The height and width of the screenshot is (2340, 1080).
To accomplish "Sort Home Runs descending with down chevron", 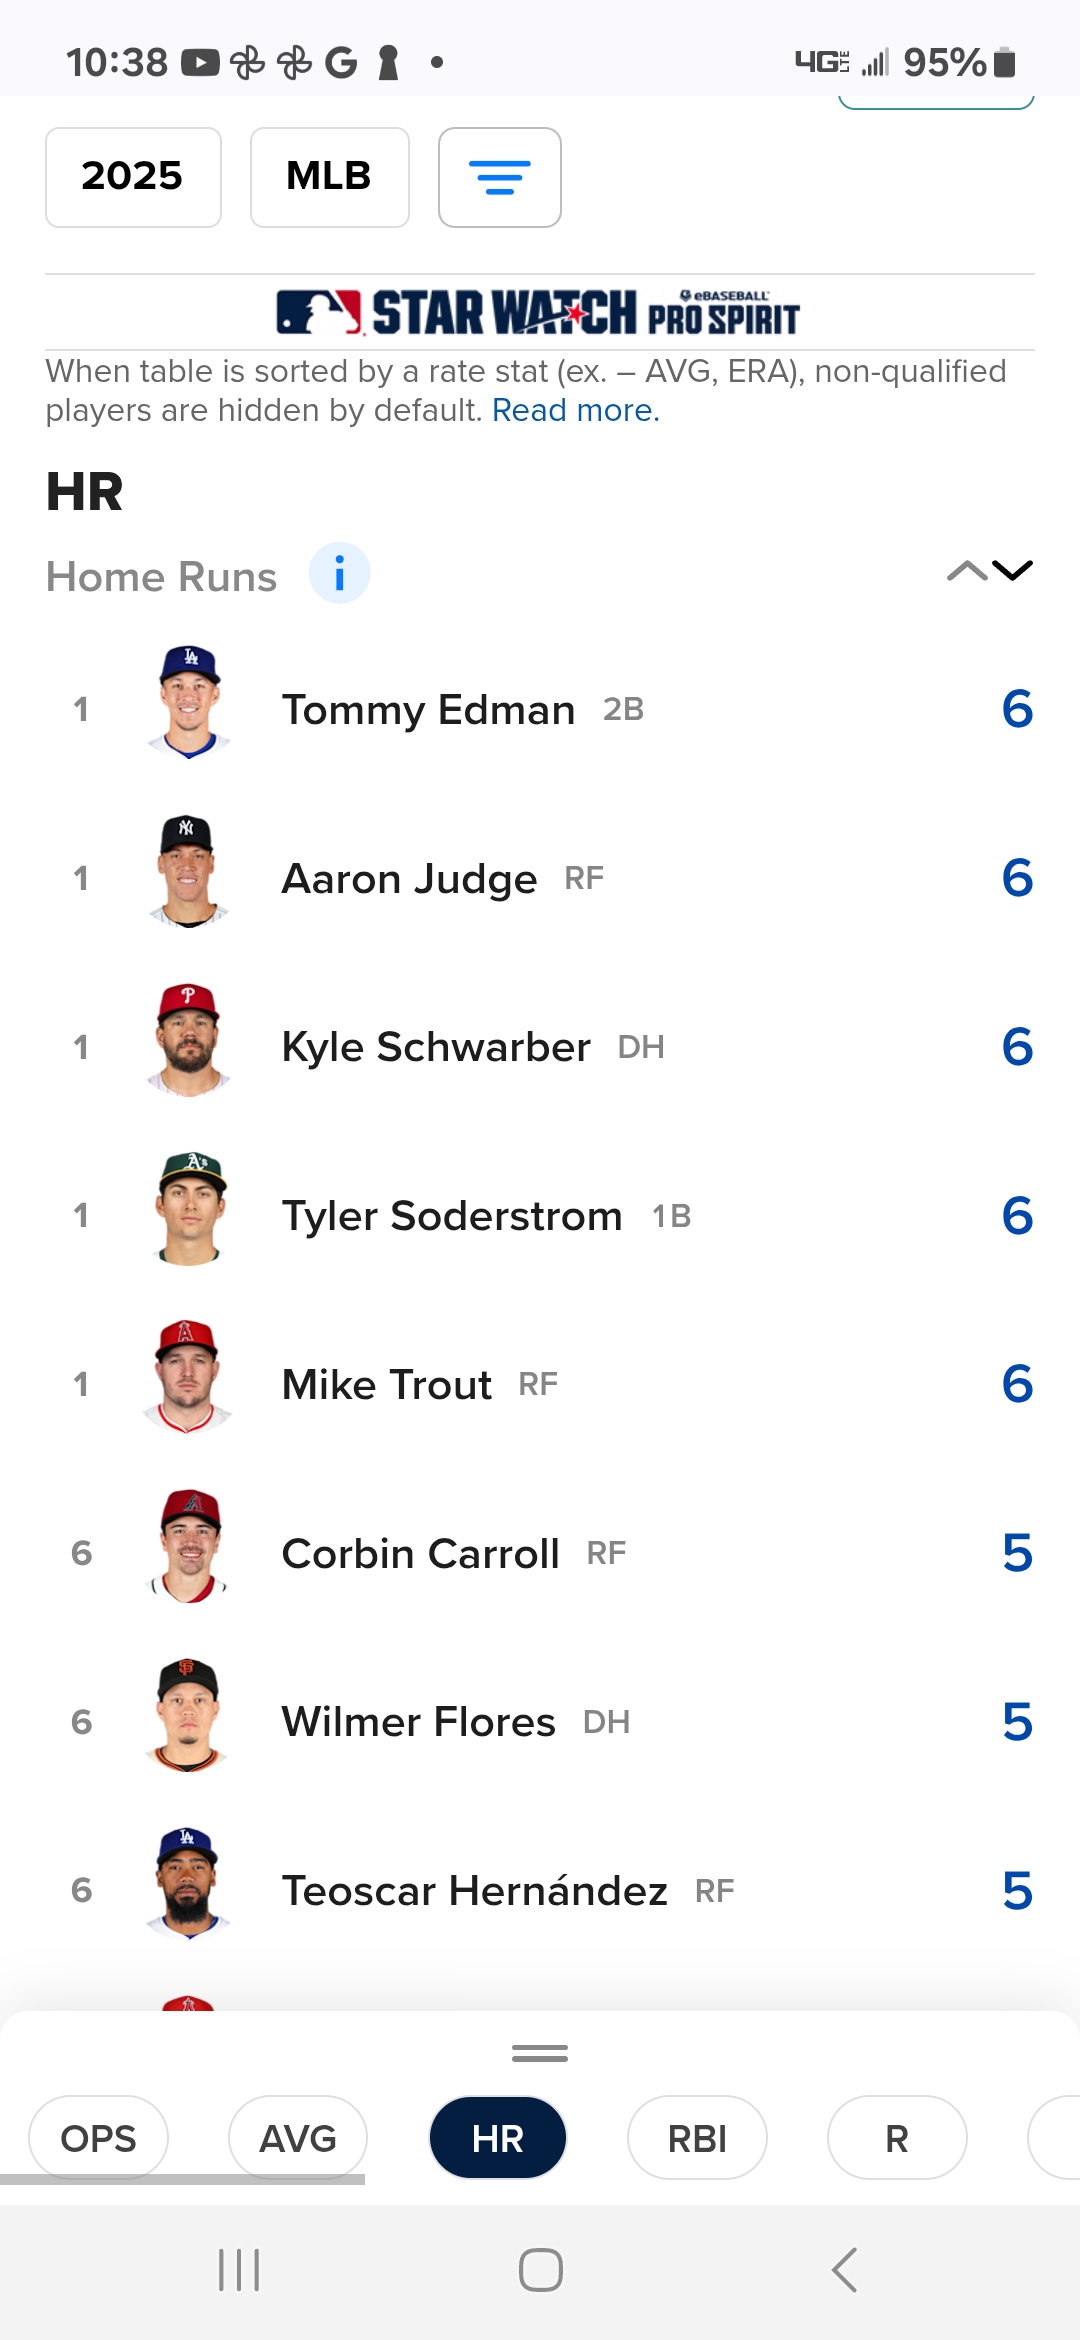I will [1012, 571].
